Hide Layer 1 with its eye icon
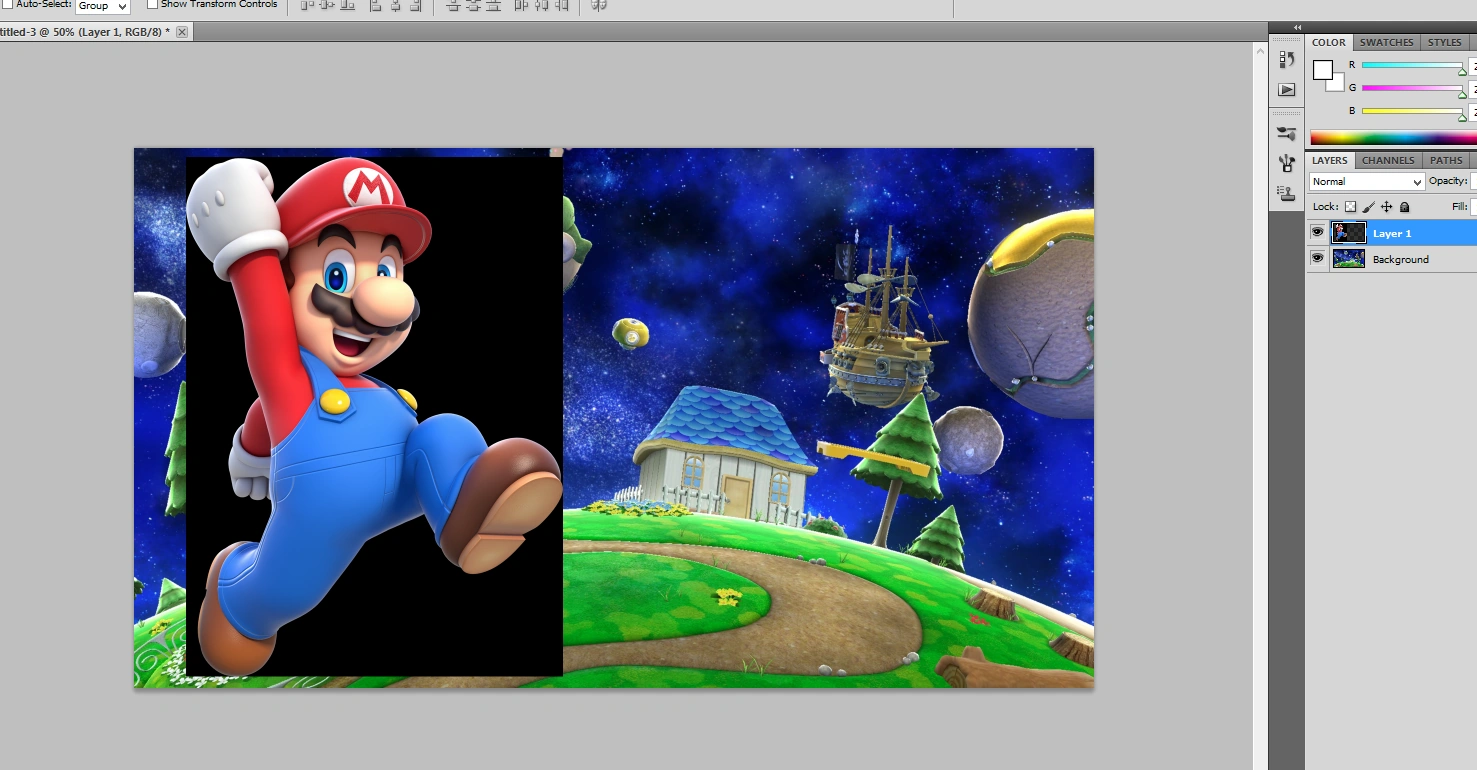 coord(1317,233)
